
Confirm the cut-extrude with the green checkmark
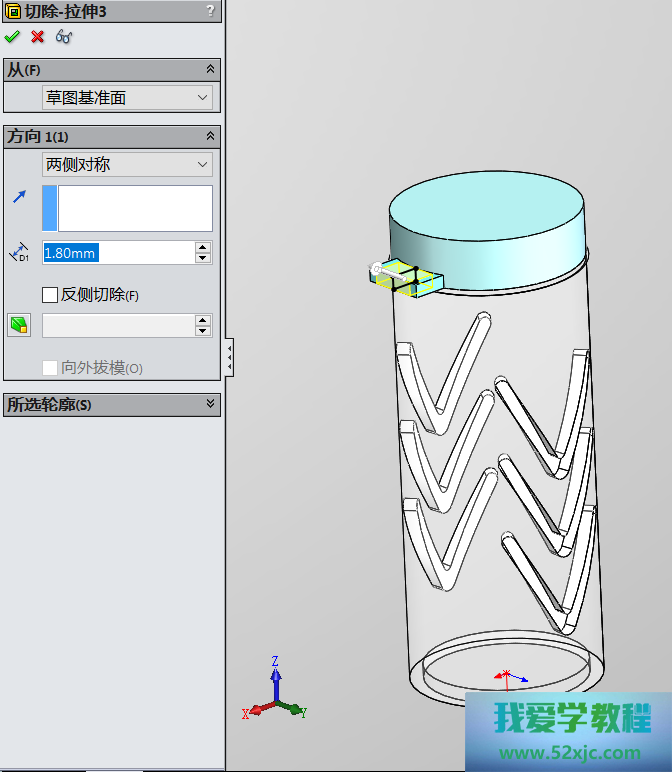click(x=12, y=37)
